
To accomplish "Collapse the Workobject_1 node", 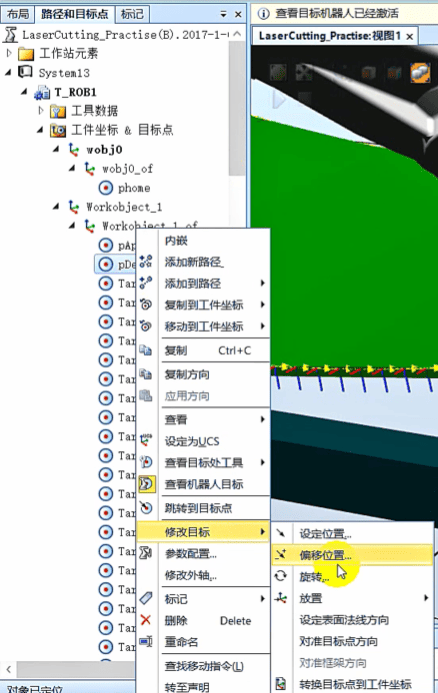I will tap(56, 206).
